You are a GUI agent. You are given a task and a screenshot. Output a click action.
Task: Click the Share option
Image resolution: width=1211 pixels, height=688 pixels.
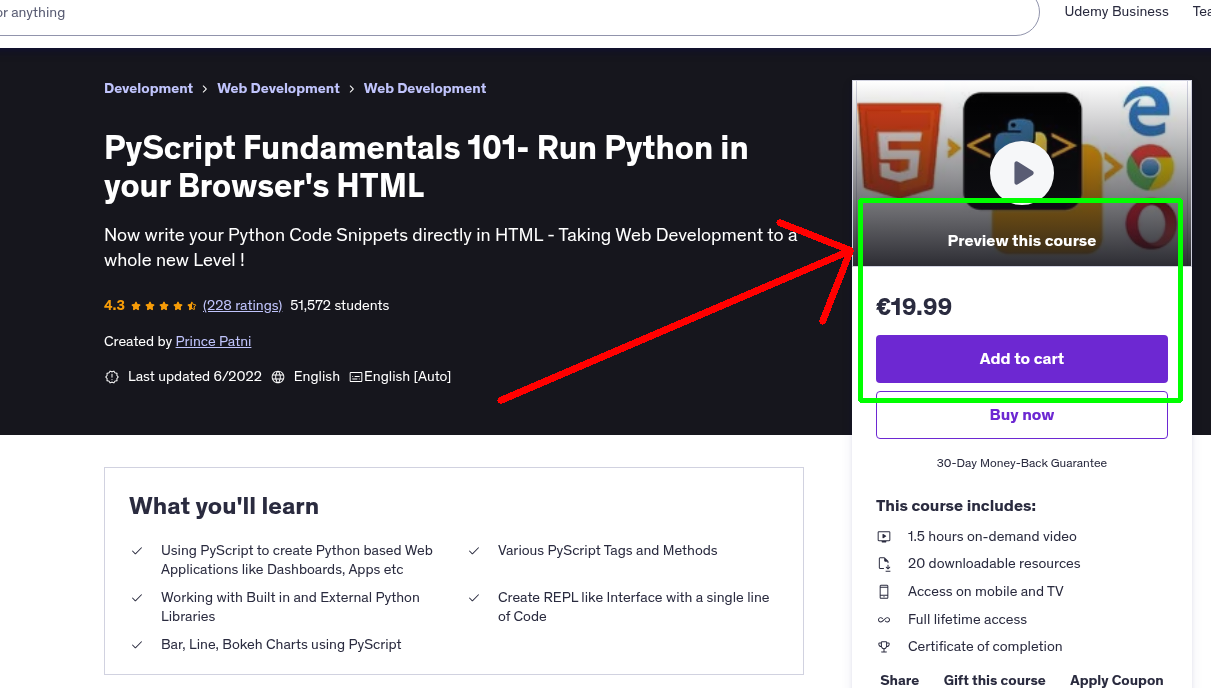(899, 680)
